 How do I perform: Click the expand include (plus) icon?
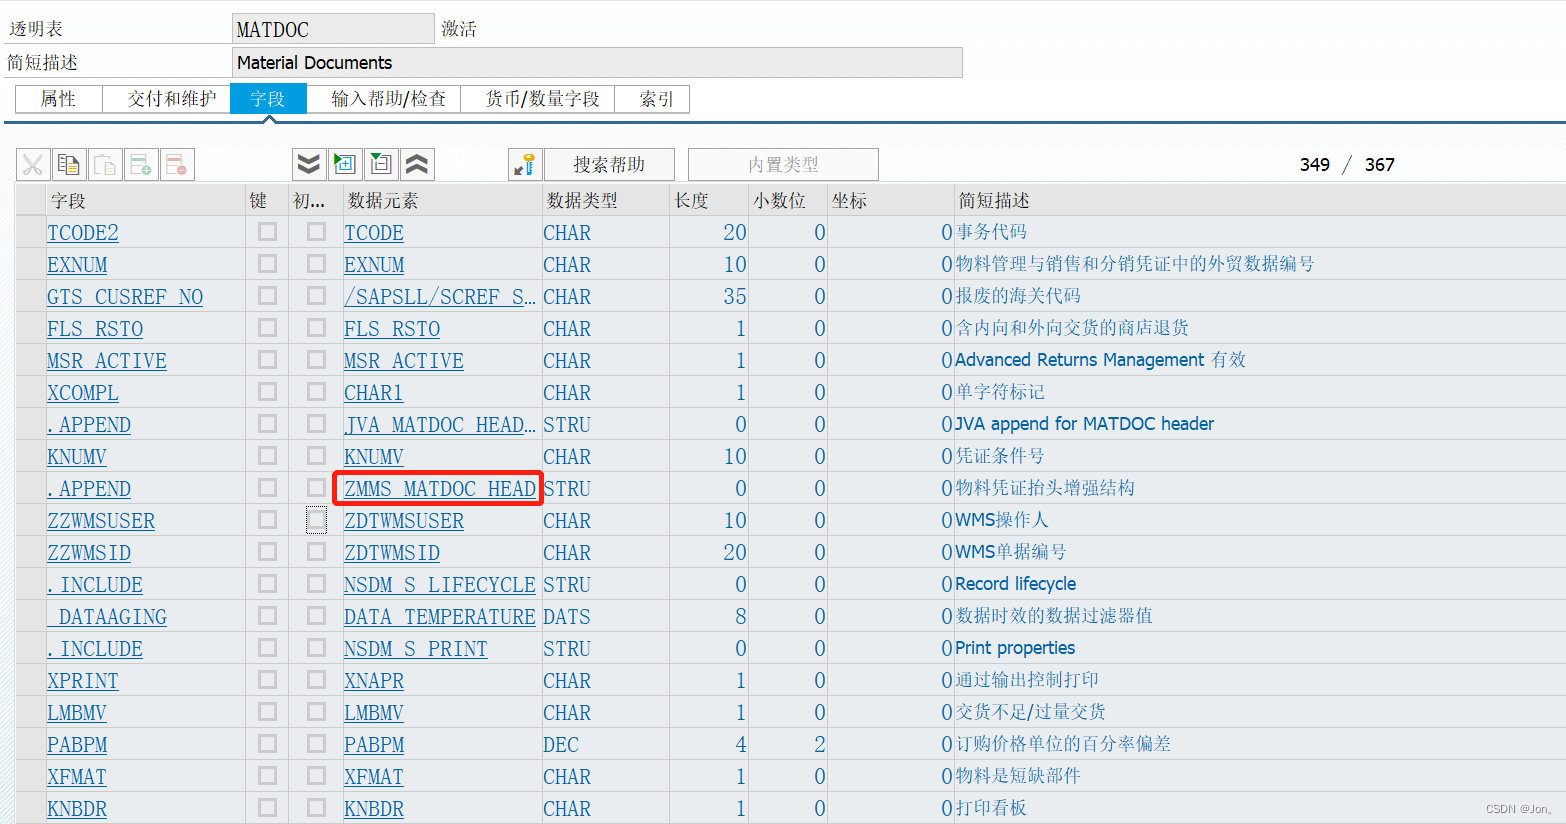345,165
